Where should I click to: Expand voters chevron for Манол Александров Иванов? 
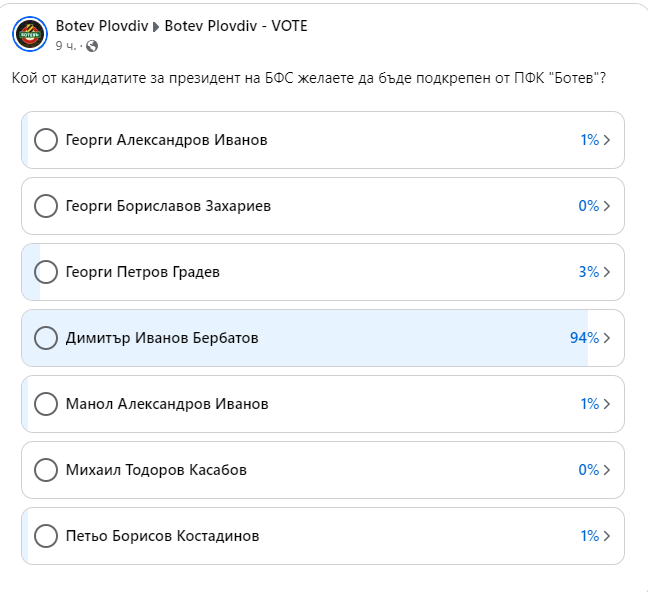pos(607,404)
